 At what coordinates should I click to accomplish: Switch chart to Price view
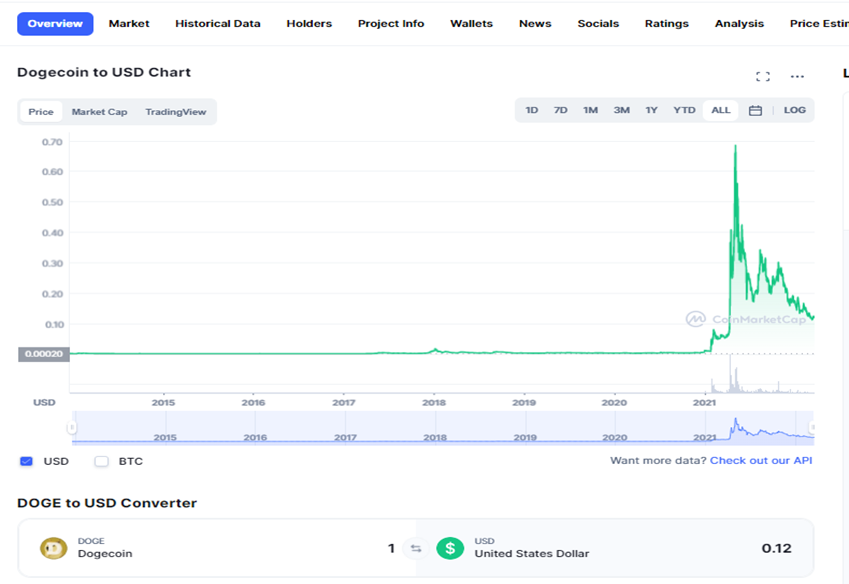(41, 112)
